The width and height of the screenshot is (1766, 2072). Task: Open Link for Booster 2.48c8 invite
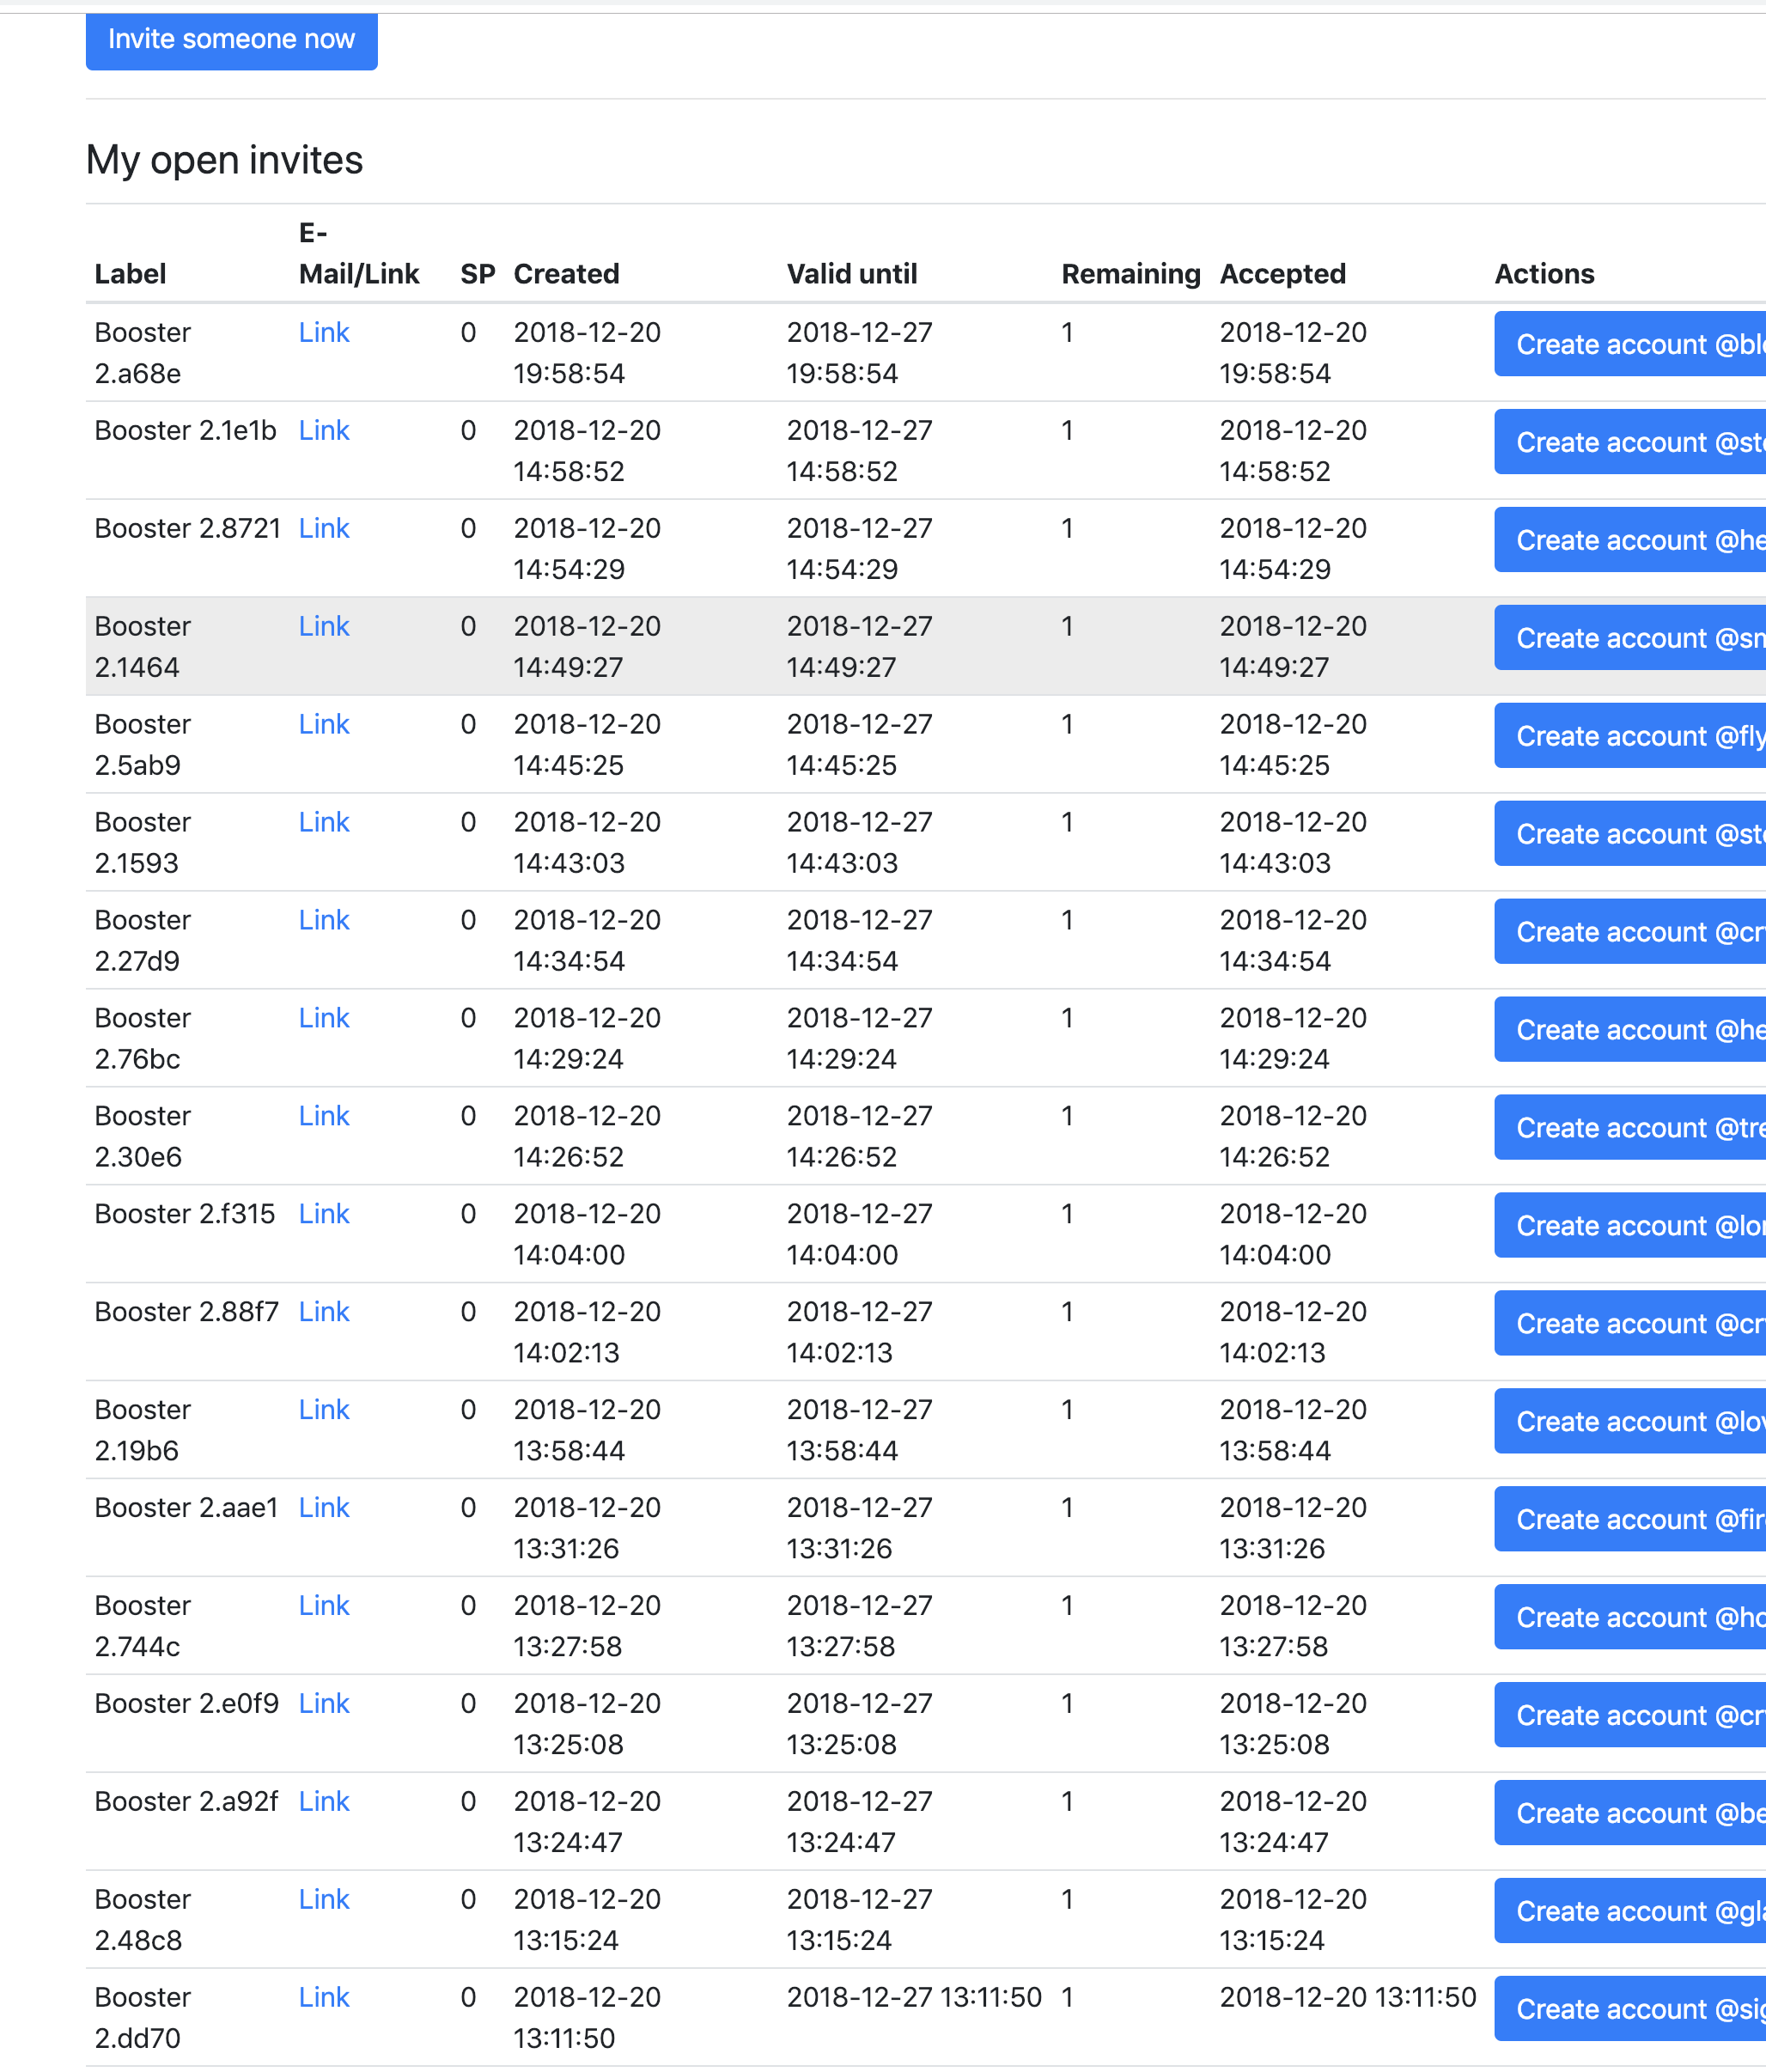pyautogui.click(x=324, y=1899)
